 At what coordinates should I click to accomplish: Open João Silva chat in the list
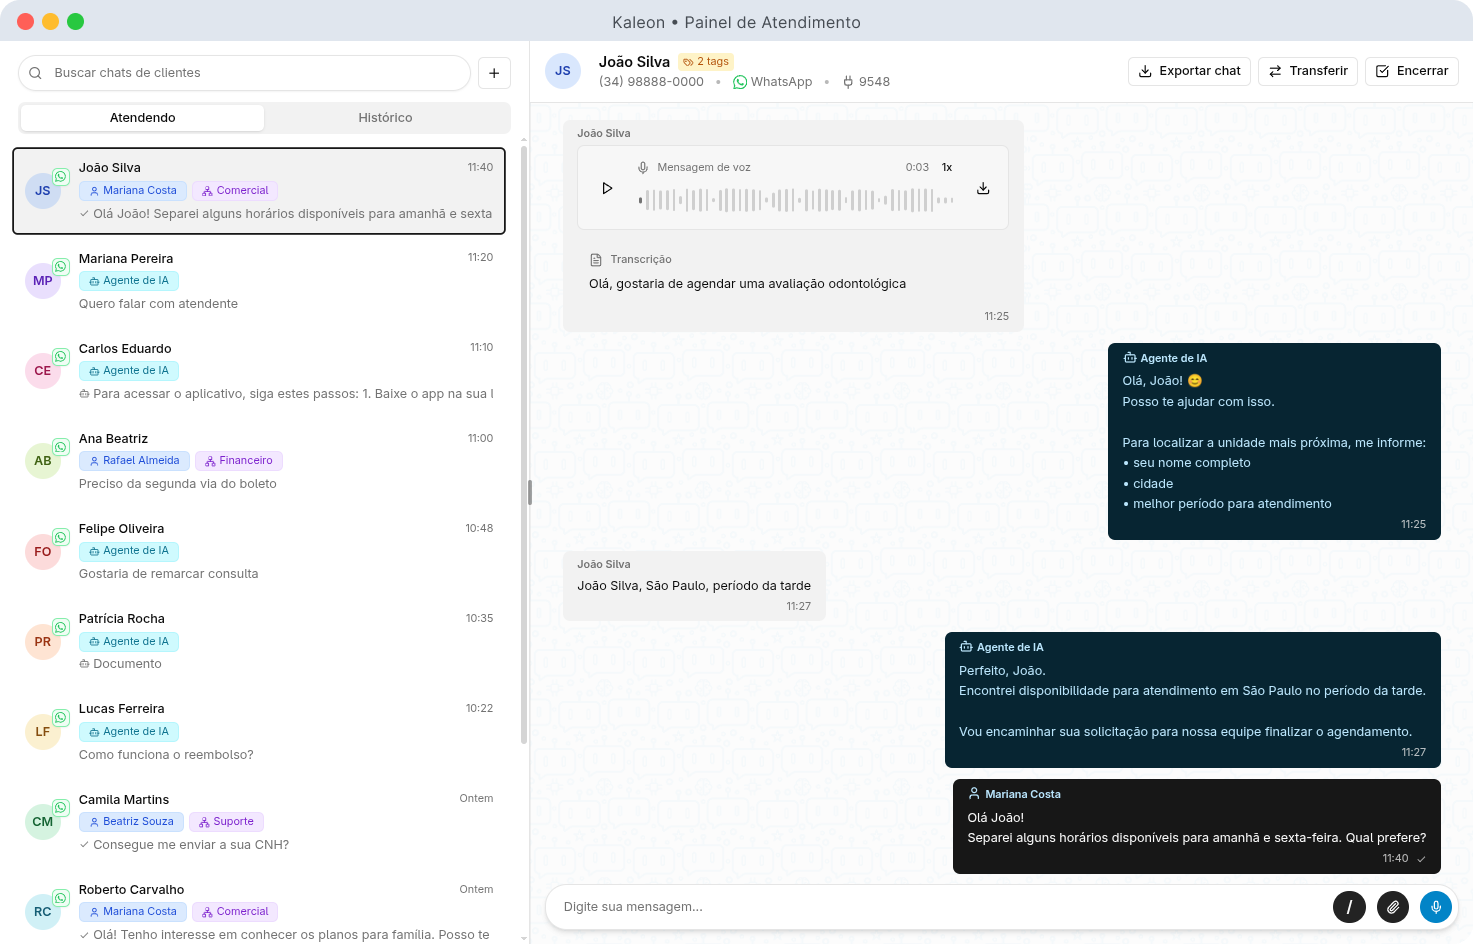[259, 191]
